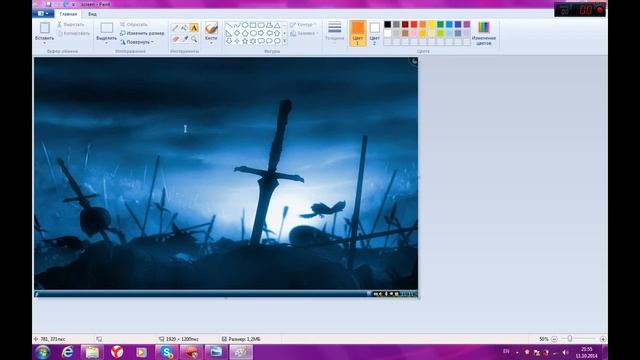The image size is (640, 360).
Task: Choose the Polygon shape
Action: pyautogui.click(x=269, y=25)
